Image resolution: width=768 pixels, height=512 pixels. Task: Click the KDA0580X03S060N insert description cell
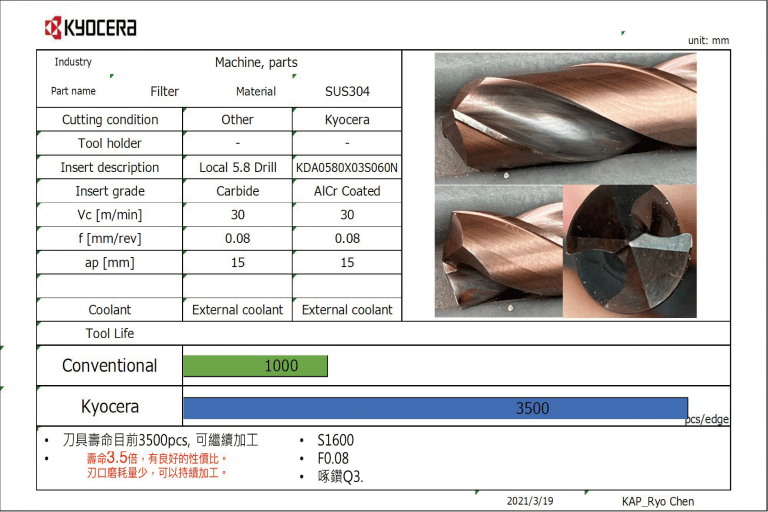[347, 168]
